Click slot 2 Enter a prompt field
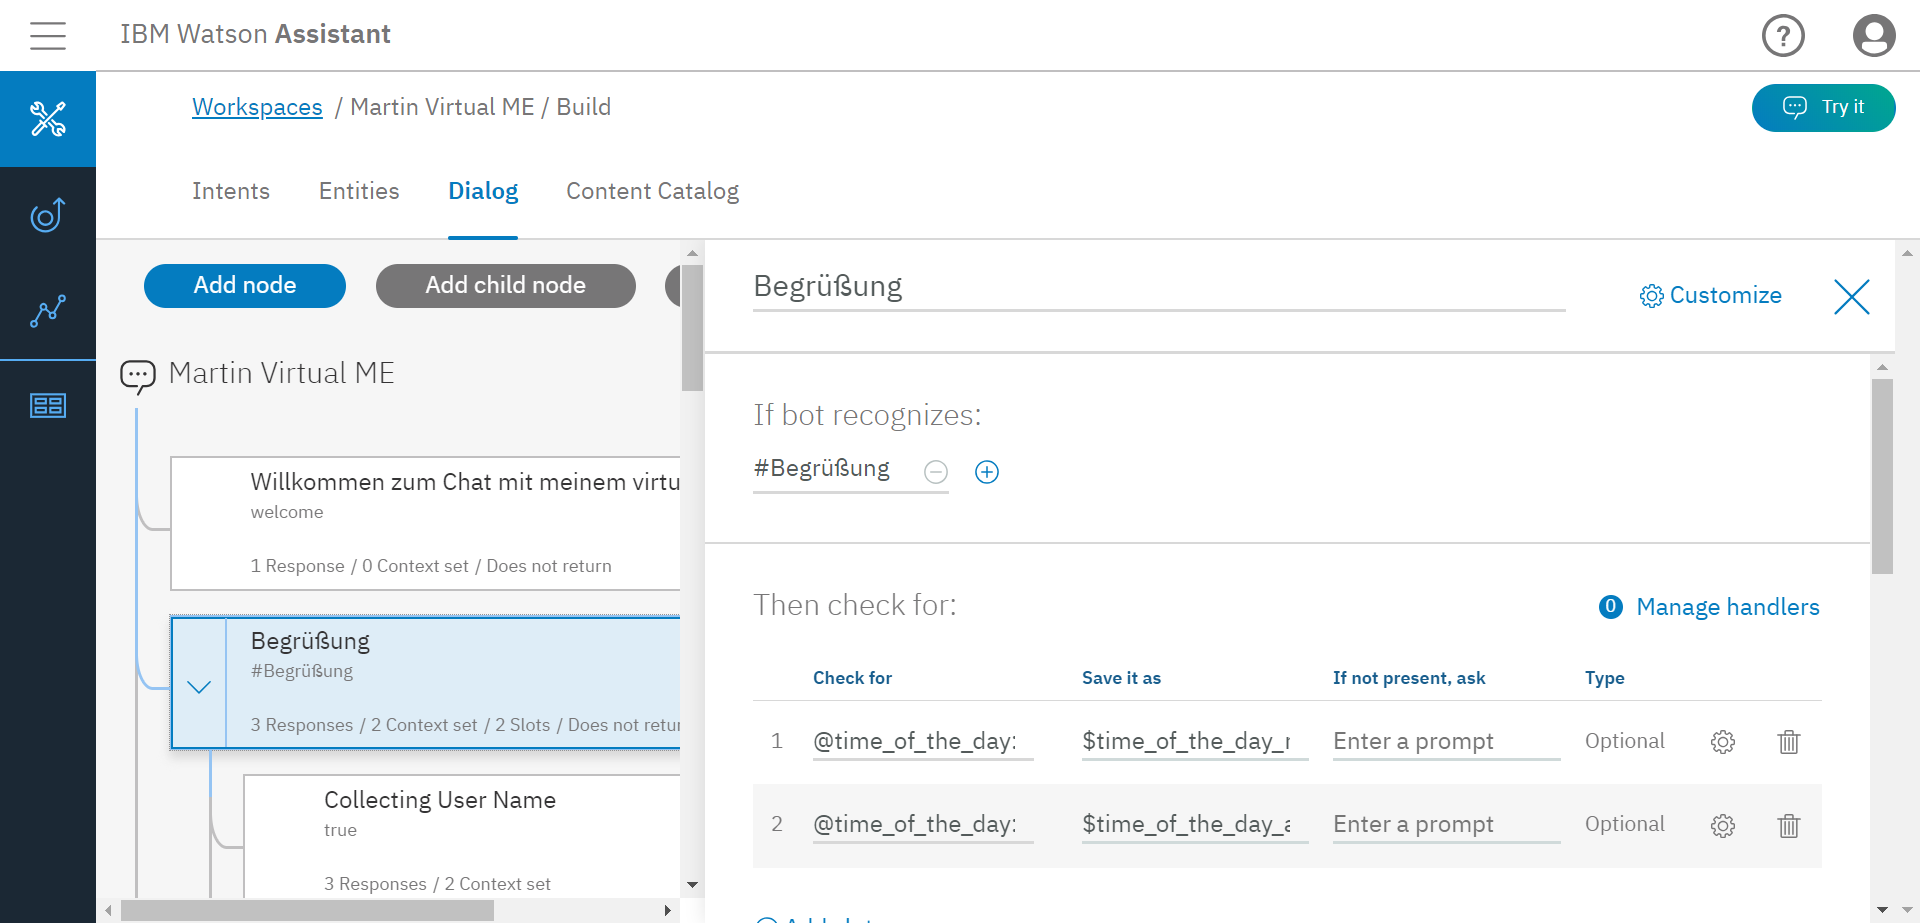Screen dimensions: 1920x923 click(x=1446, y=825)
